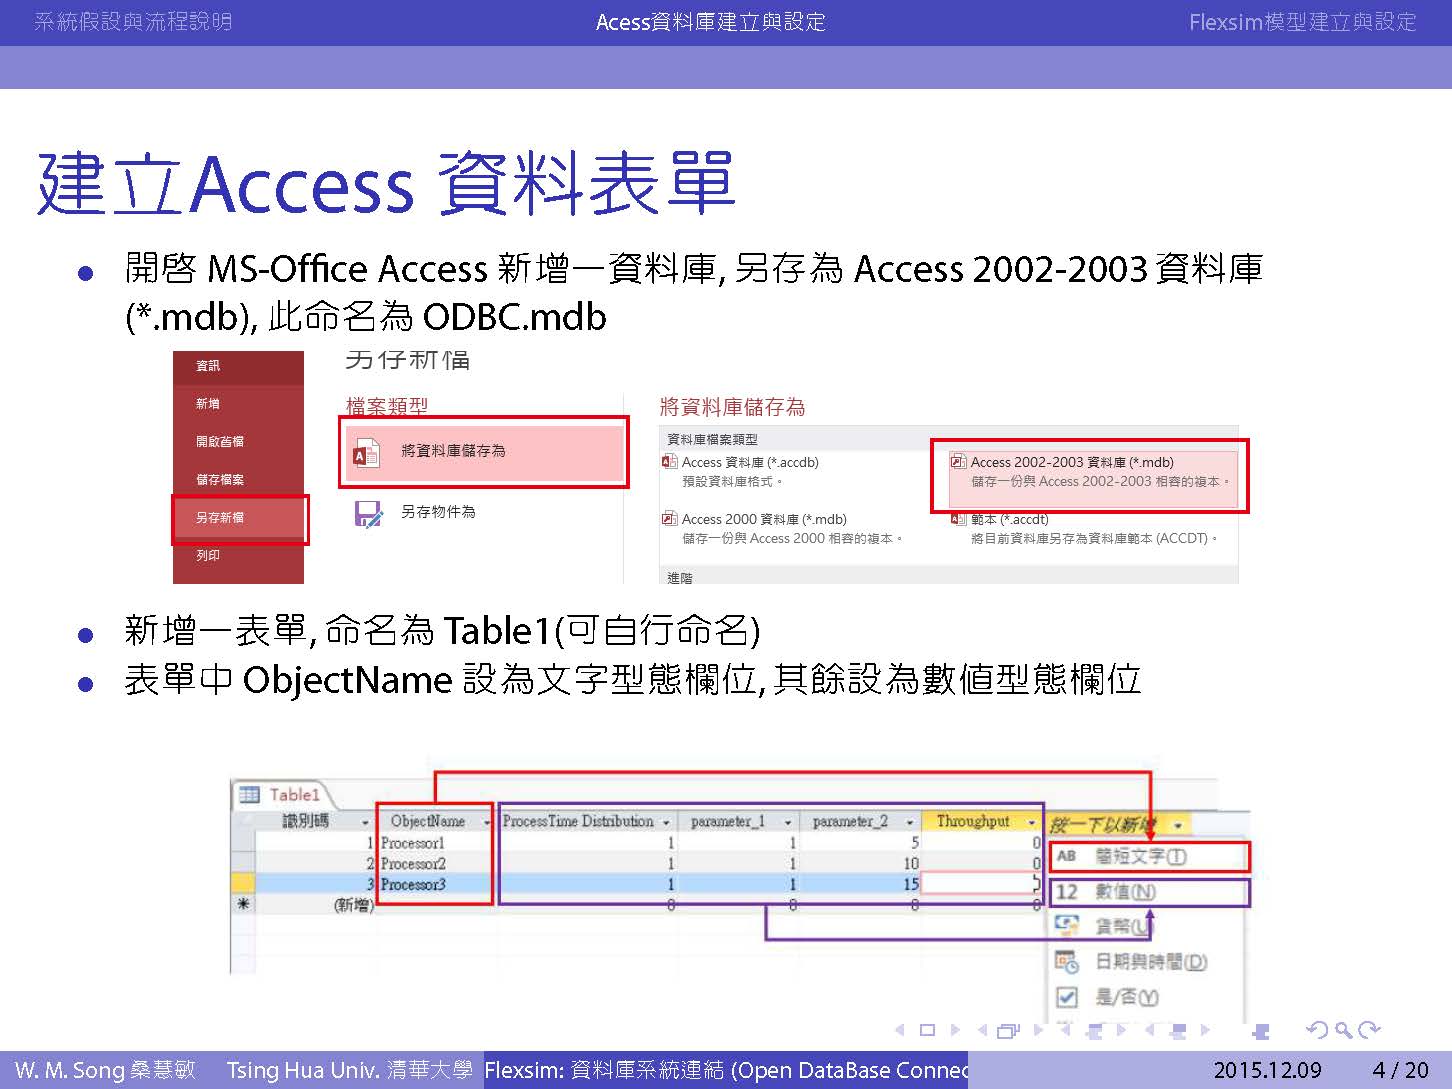This screenshot has height=1089, width=1452.
Task: Click the Beamer search magnifier icon
Action: coord(1343,1030)
